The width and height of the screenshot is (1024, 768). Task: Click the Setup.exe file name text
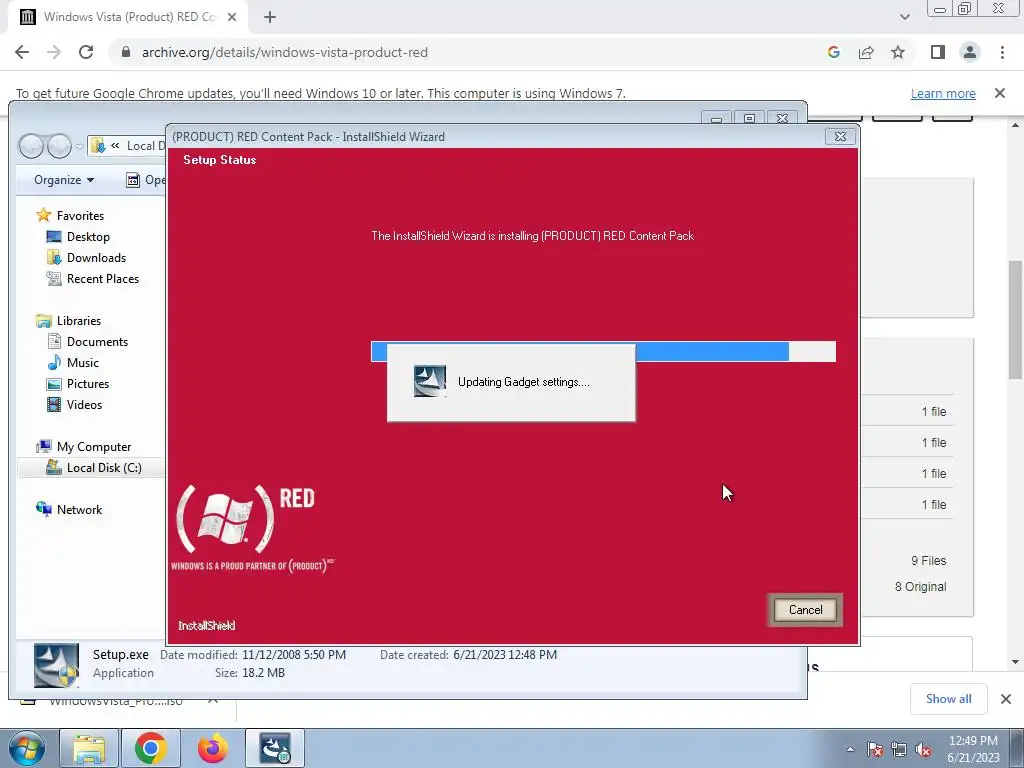point(120,654)
